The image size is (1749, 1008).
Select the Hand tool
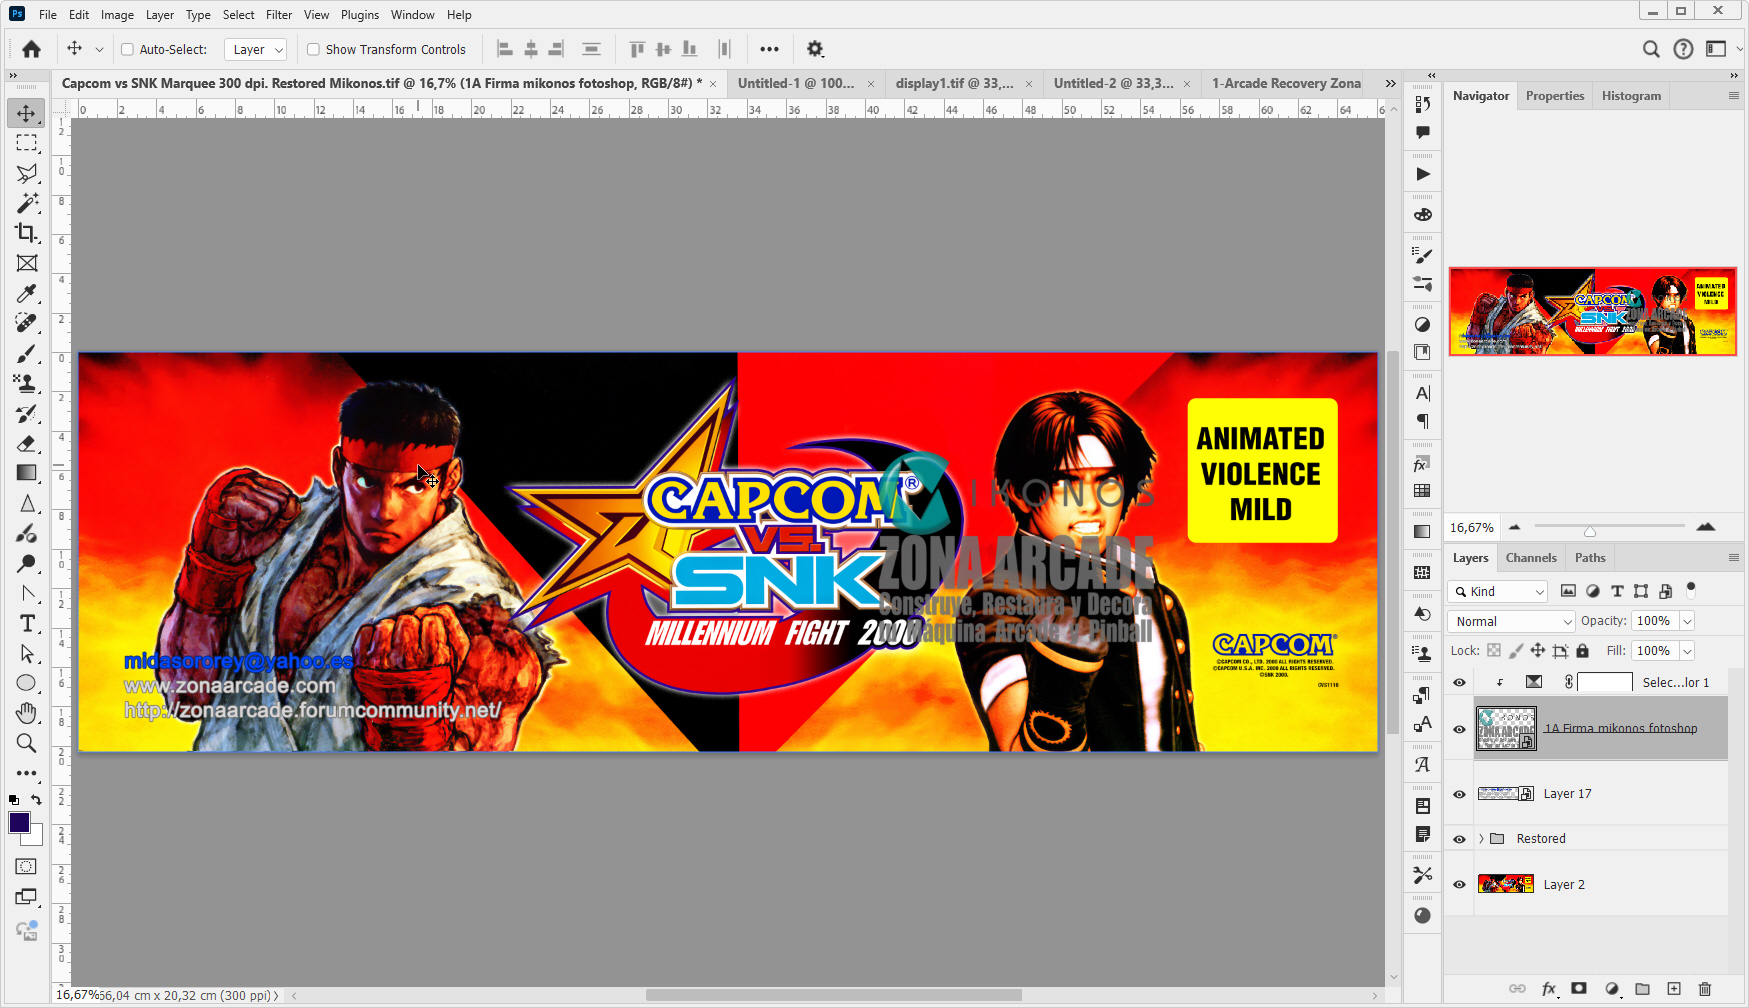[27, 713]
